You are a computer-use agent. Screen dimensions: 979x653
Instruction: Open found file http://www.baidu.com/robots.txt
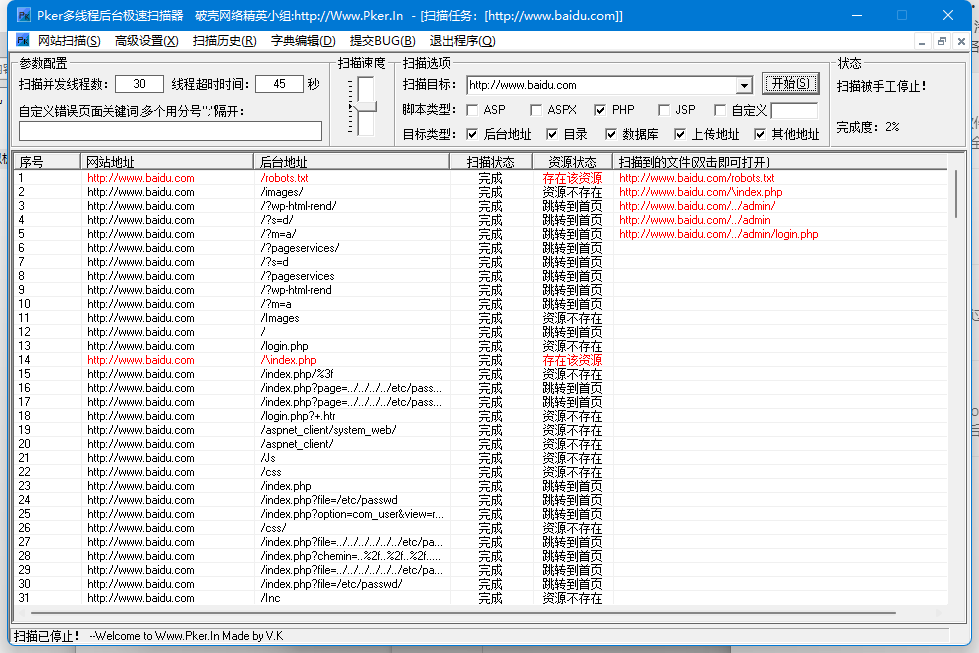tap(696, 178)
